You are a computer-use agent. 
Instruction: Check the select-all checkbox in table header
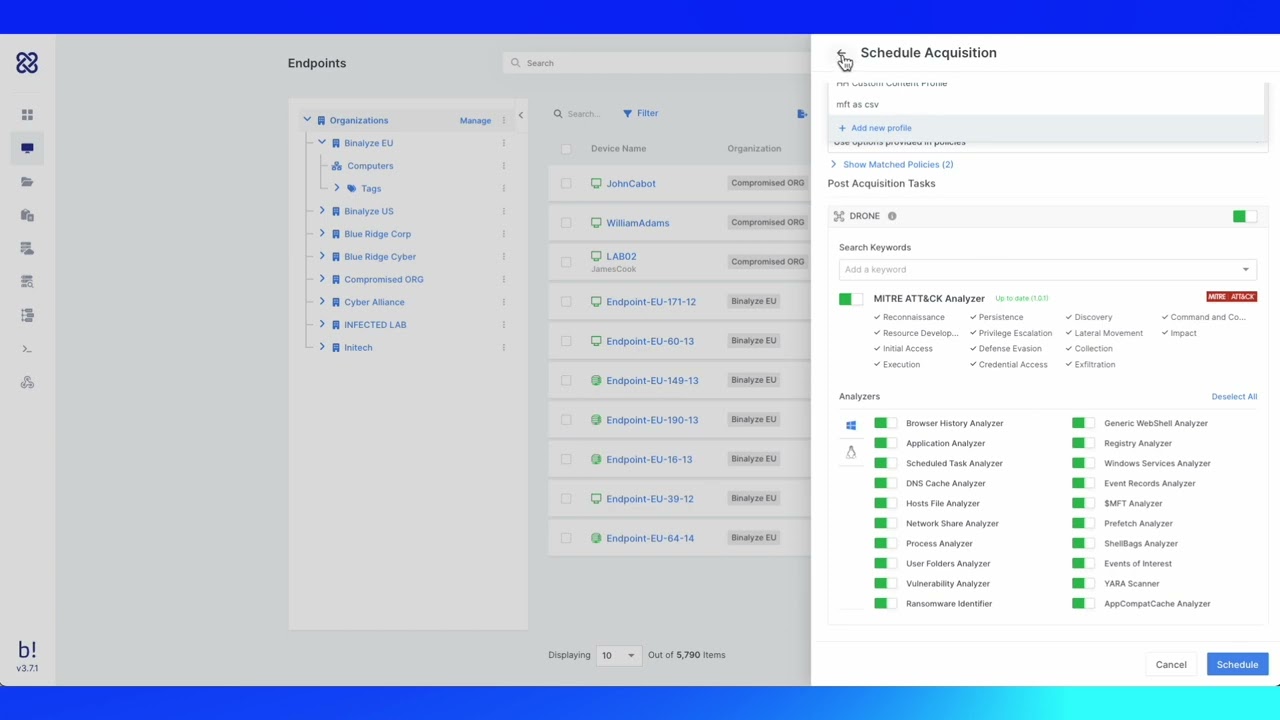566,149
